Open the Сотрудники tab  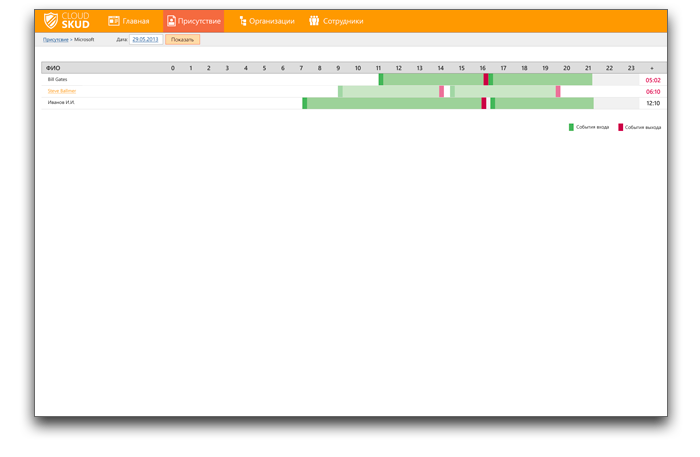(x=336, y=20)
